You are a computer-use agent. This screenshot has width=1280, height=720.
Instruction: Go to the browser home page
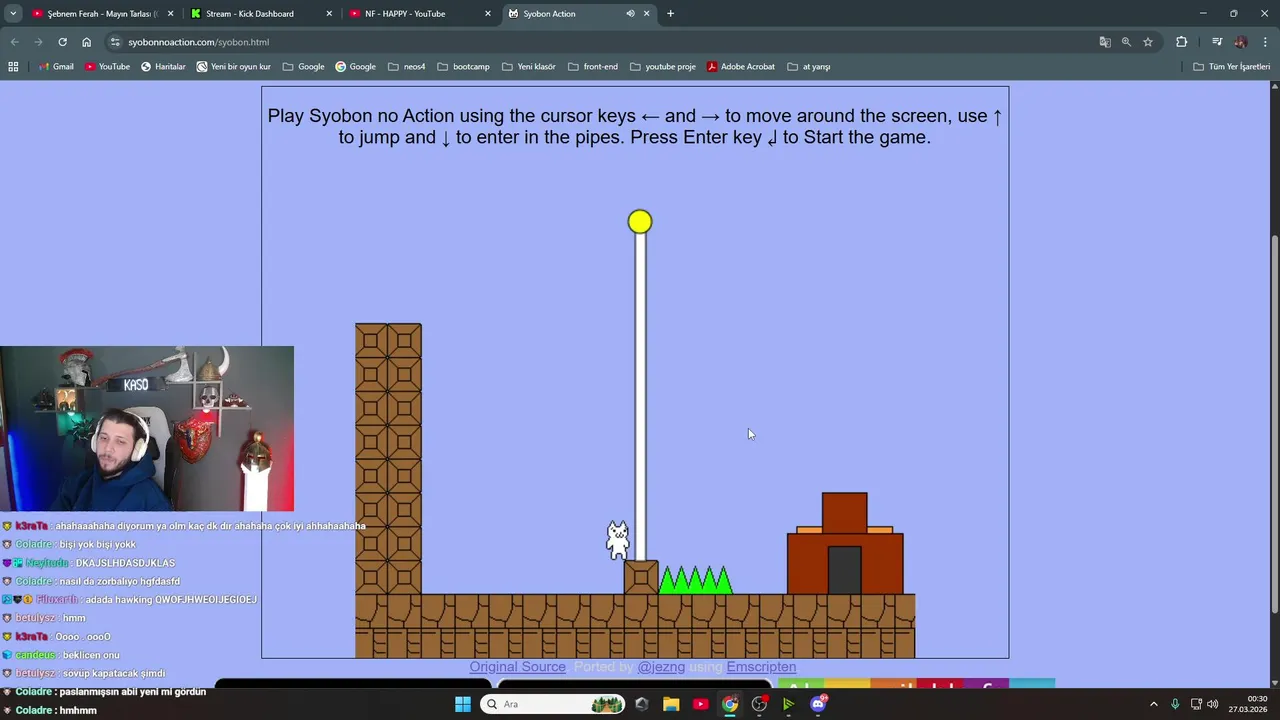(x=86, y=42)
